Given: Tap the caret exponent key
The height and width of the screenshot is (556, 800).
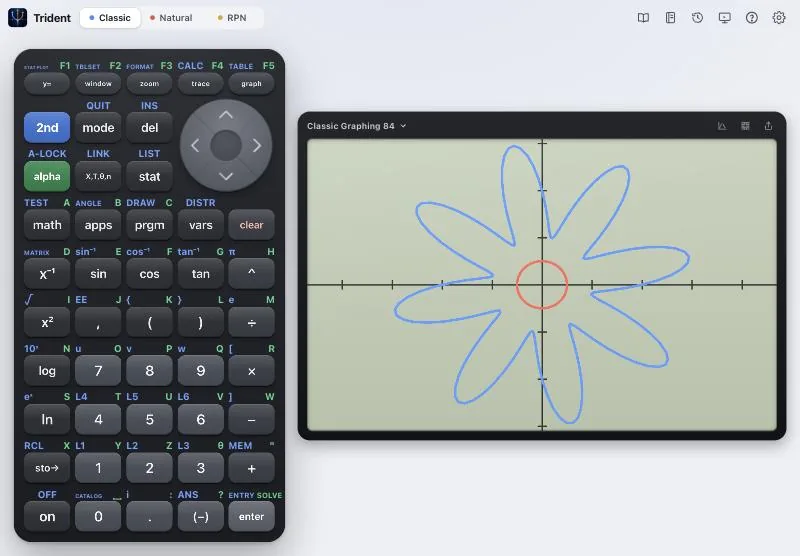Looking at the screenshot, I should (252, 274).
